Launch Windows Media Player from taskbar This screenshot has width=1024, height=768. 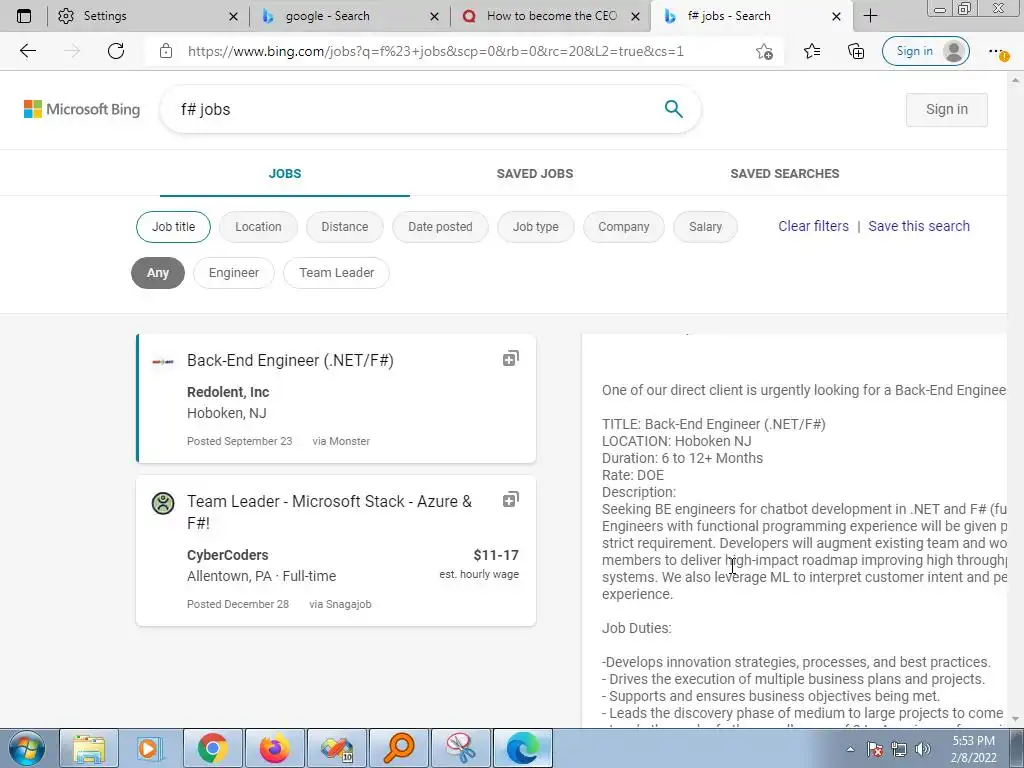tap(150, 748)
